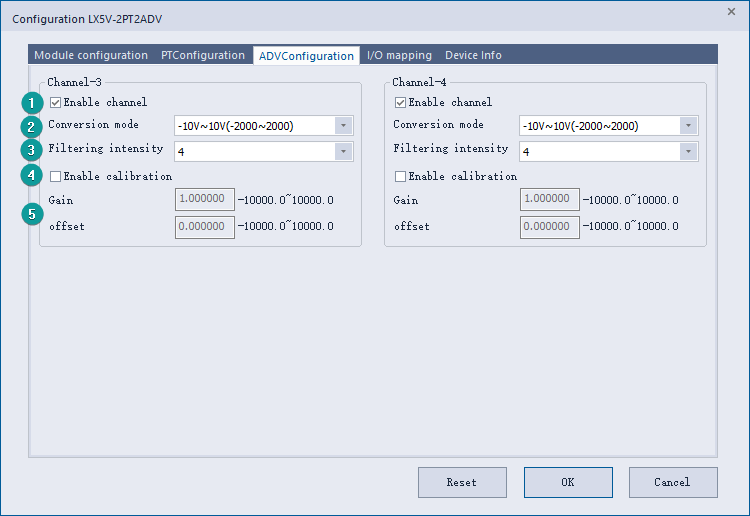Click the Channel-3 Conversion mode label

[x=93, y=124]
